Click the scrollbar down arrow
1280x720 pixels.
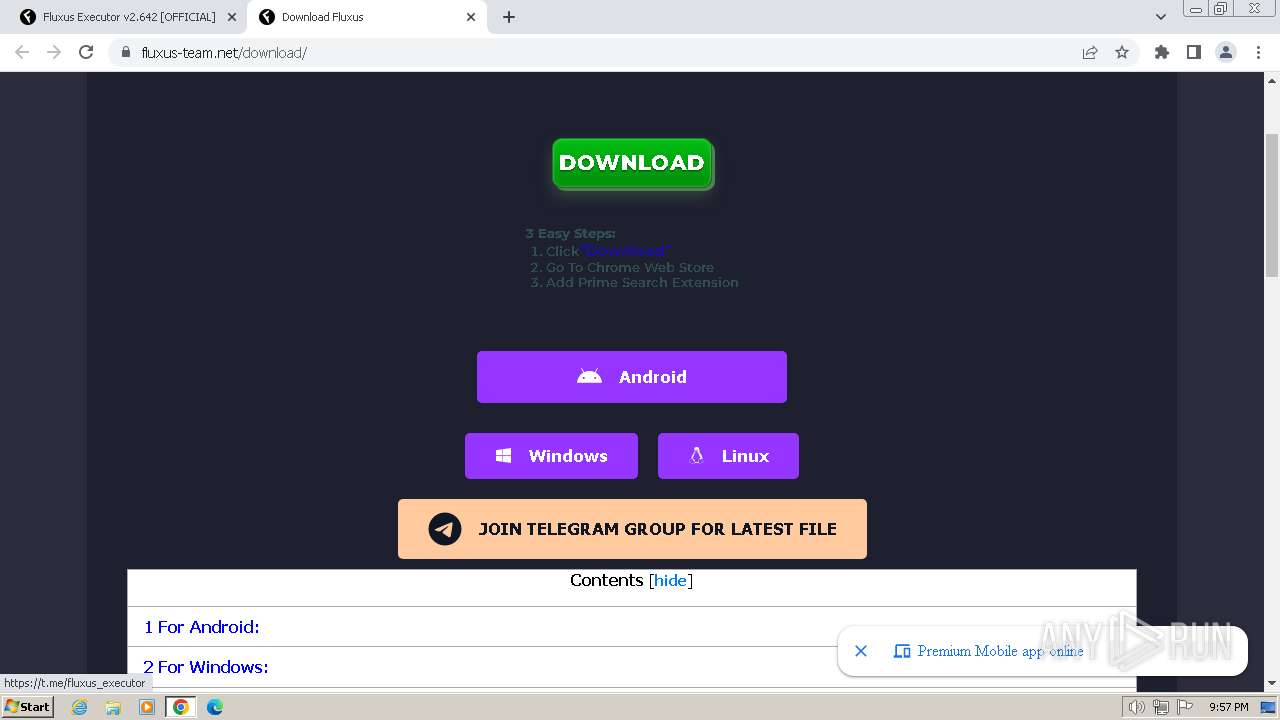click(1272, 683)
